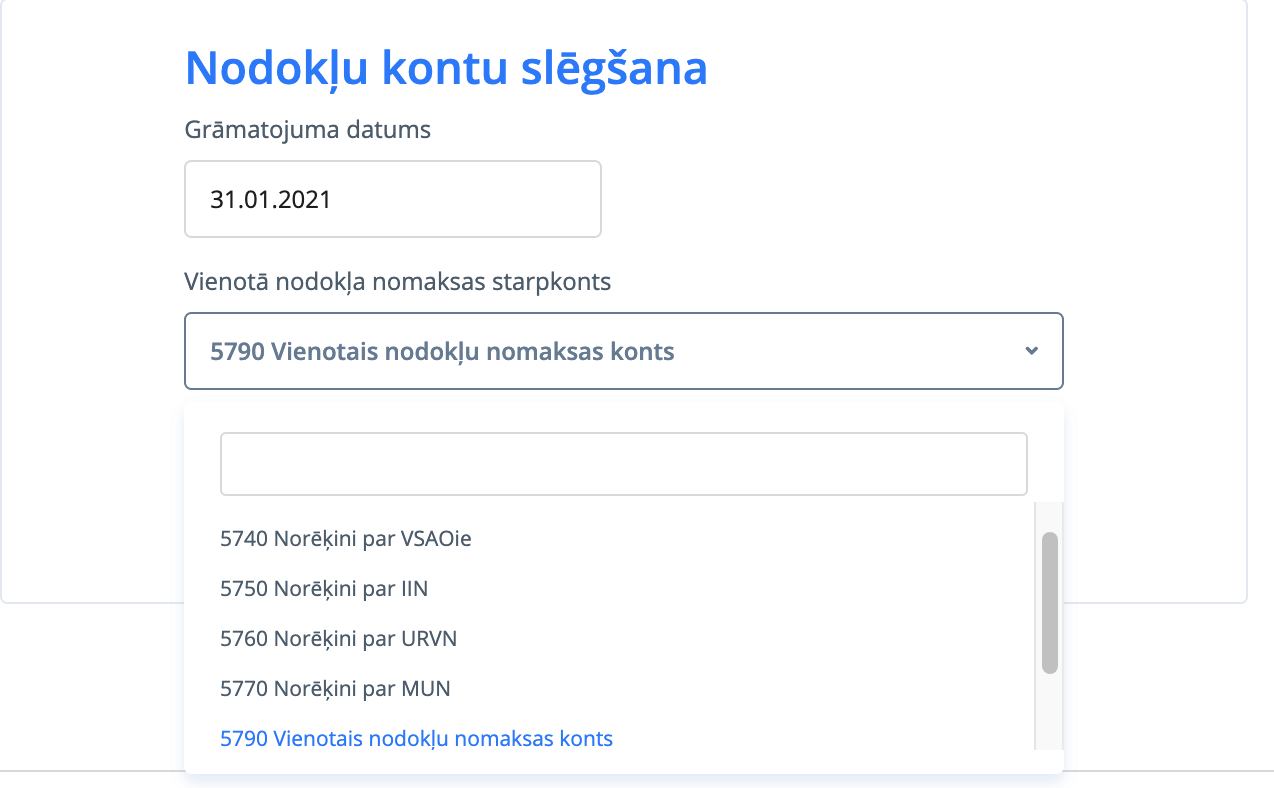The width and height of the screenshot is (1274, 788).
Task: Click the Grāmatojuma datums label
Action: point(307,130)
